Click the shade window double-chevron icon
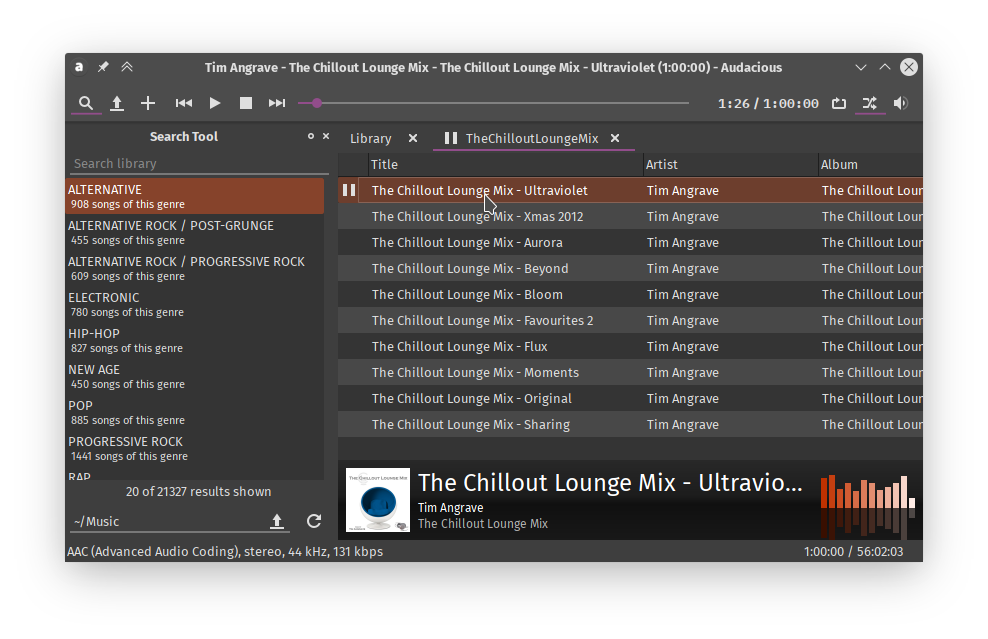988x639 pixels. coord(127,67)
